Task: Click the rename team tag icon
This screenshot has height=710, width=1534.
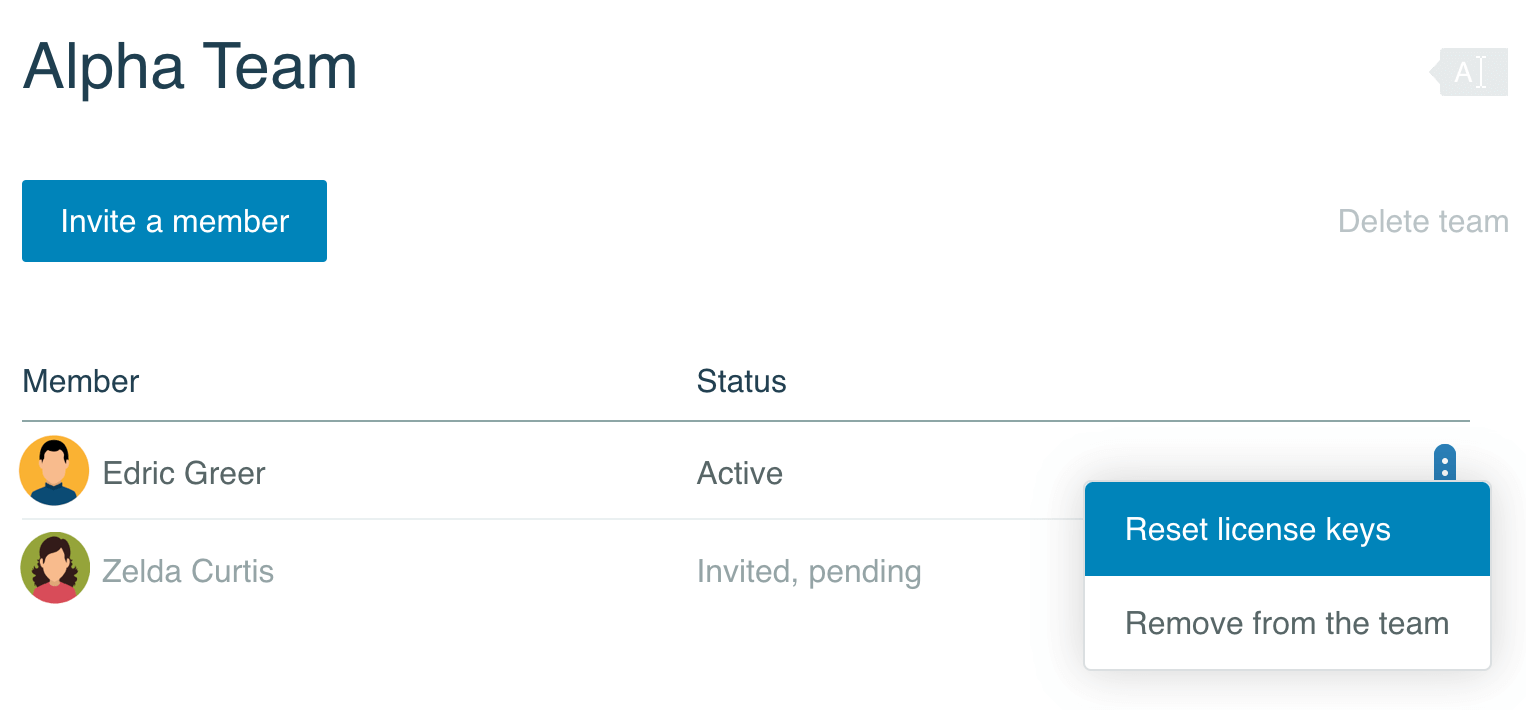Action: point(1468,72)
